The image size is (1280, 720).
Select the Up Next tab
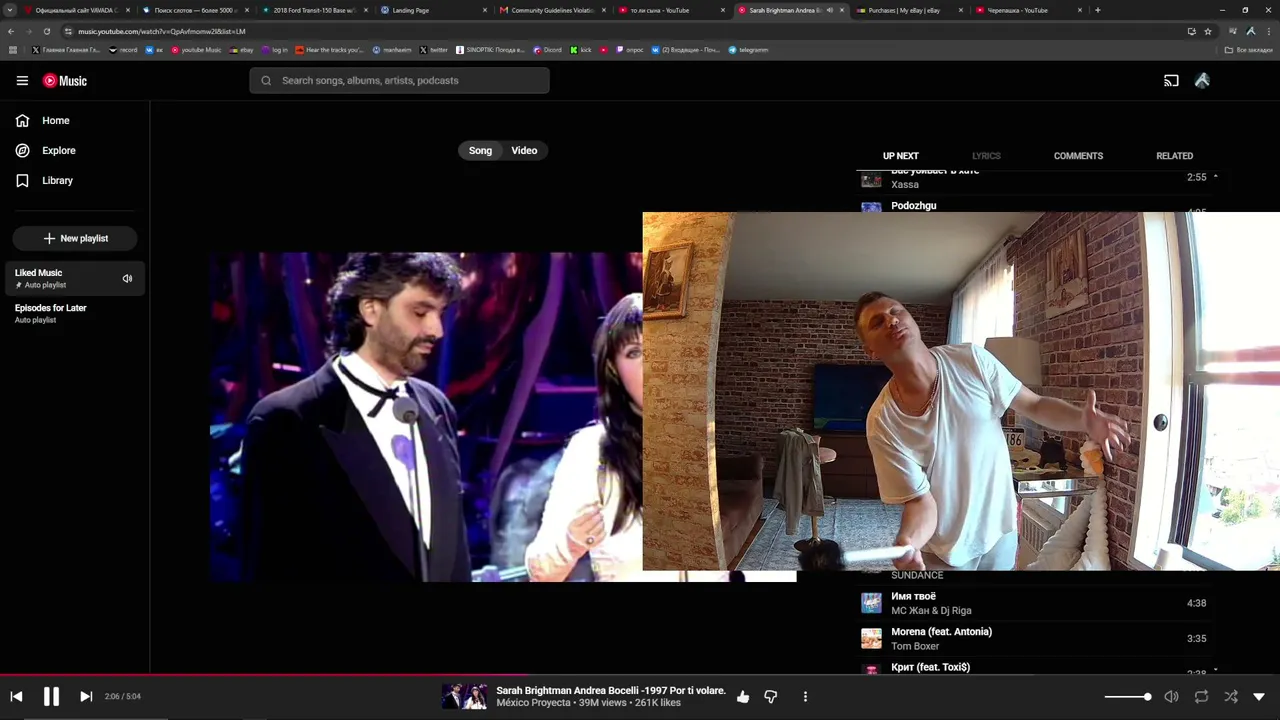click(900, 156)
